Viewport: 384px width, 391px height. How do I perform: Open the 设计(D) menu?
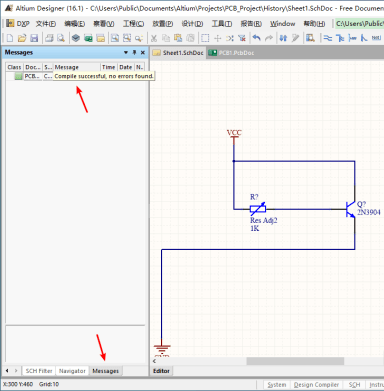pos(192,23)
